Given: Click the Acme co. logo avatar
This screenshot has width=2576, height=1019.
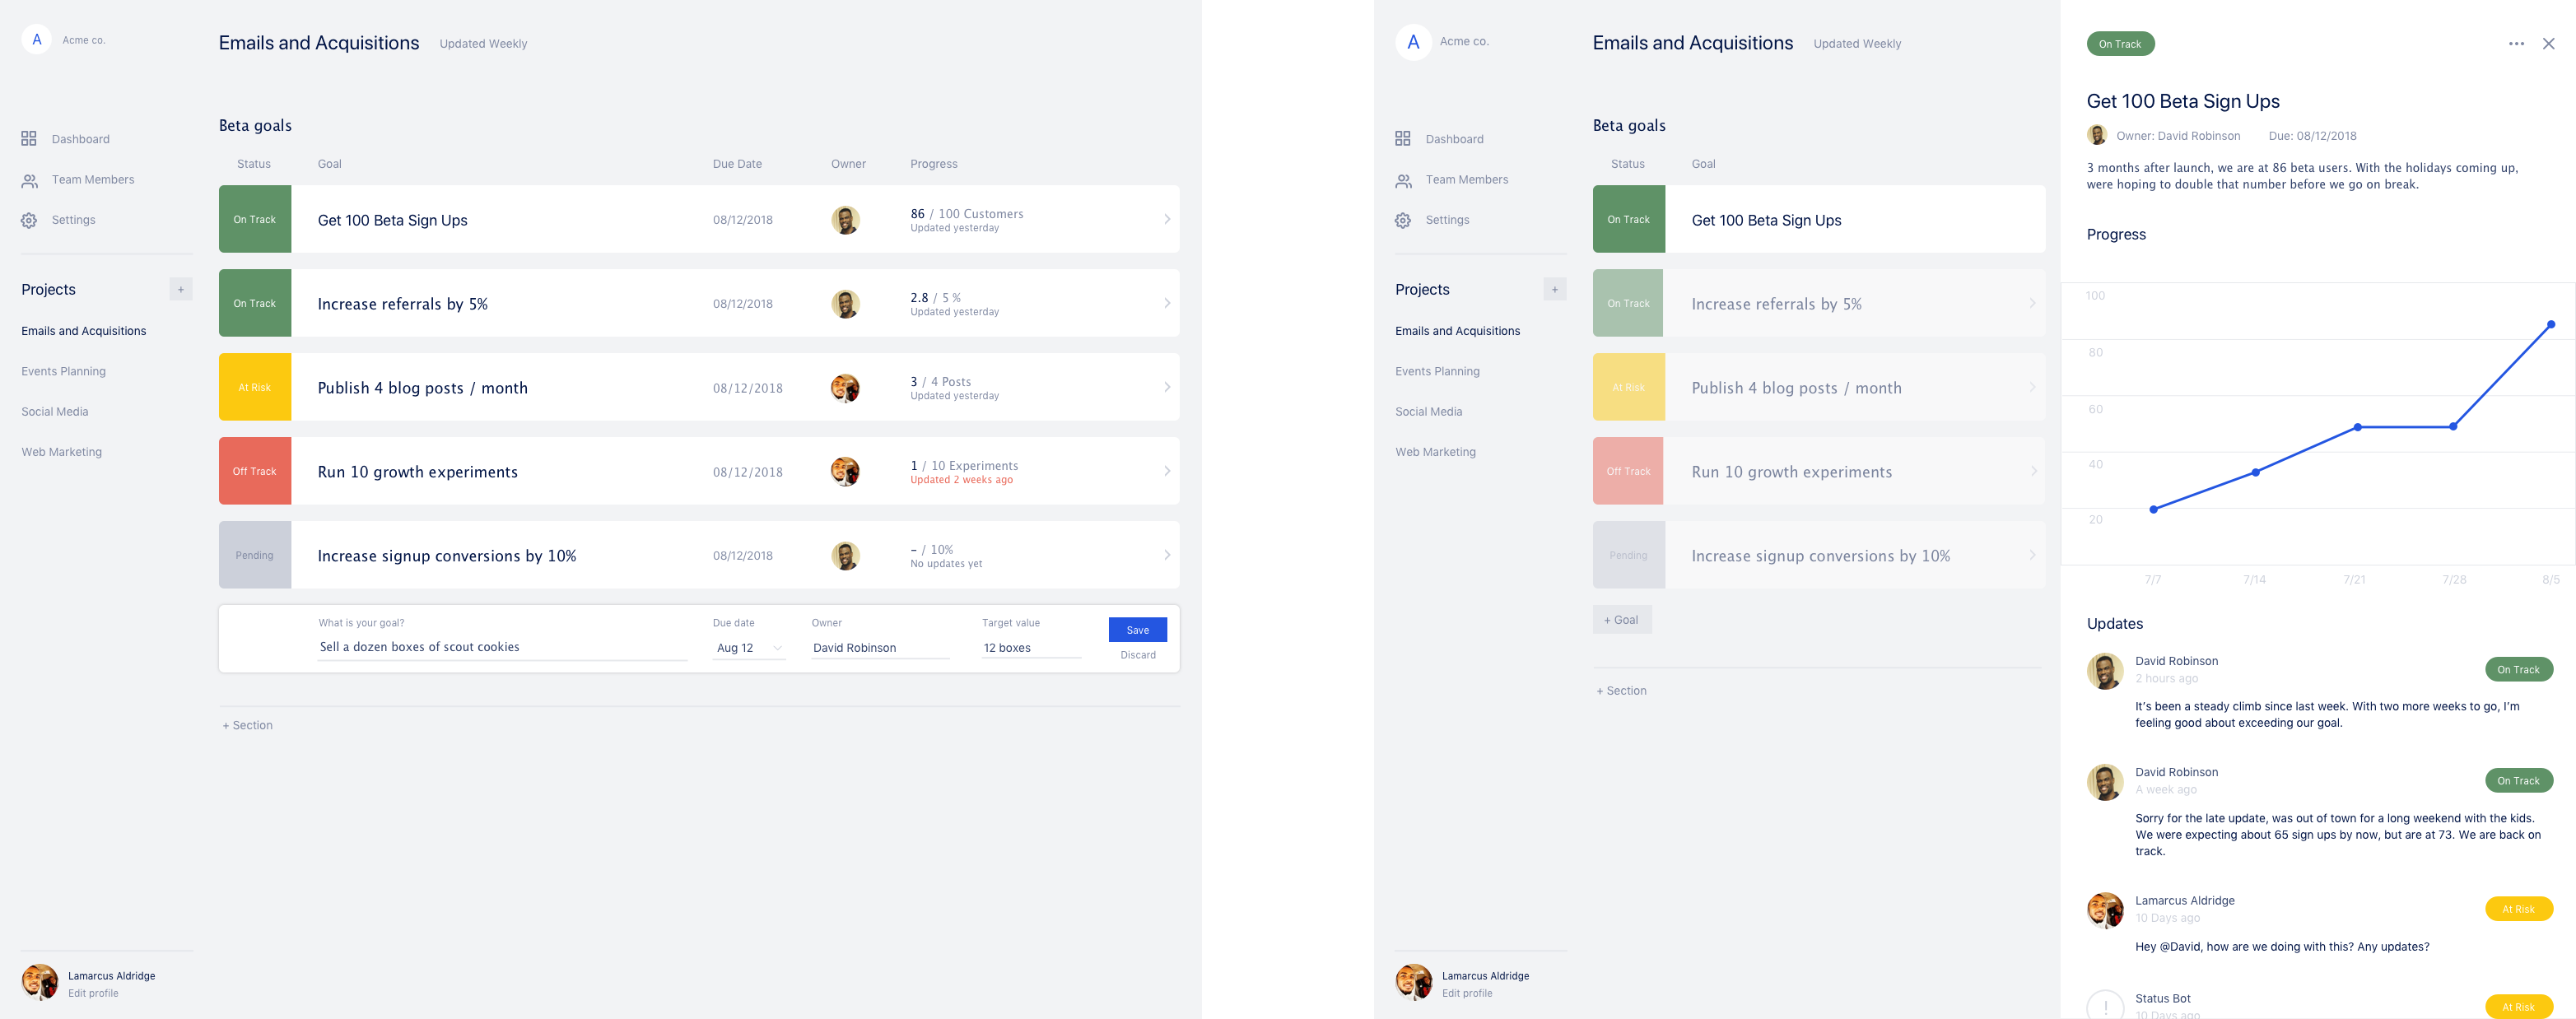Looking at the screenshot, I should point(37,40).
